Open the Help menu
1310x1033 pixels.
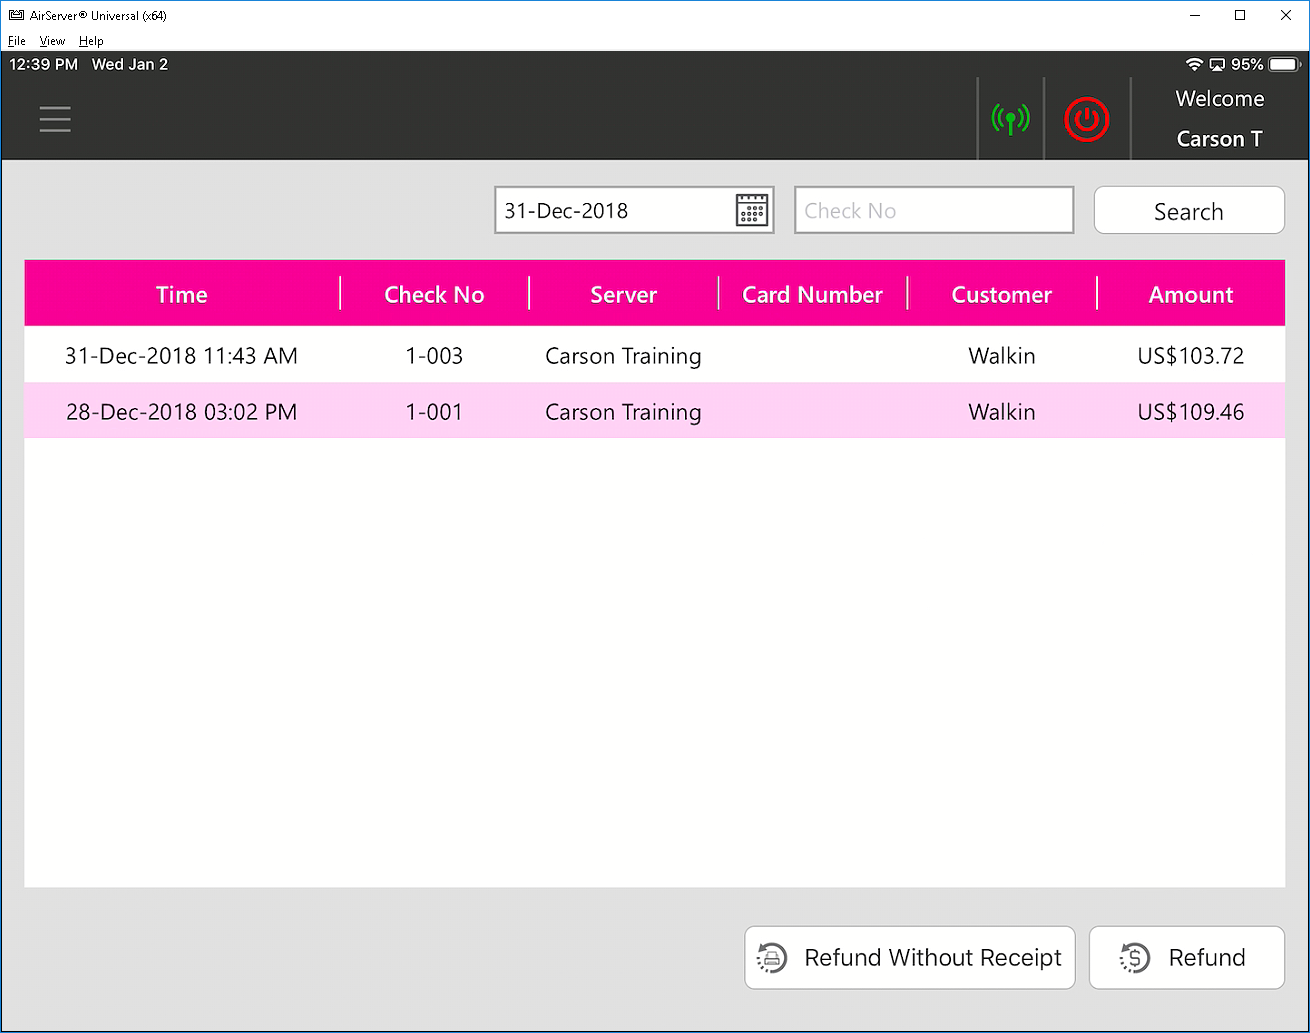(91, 41)
